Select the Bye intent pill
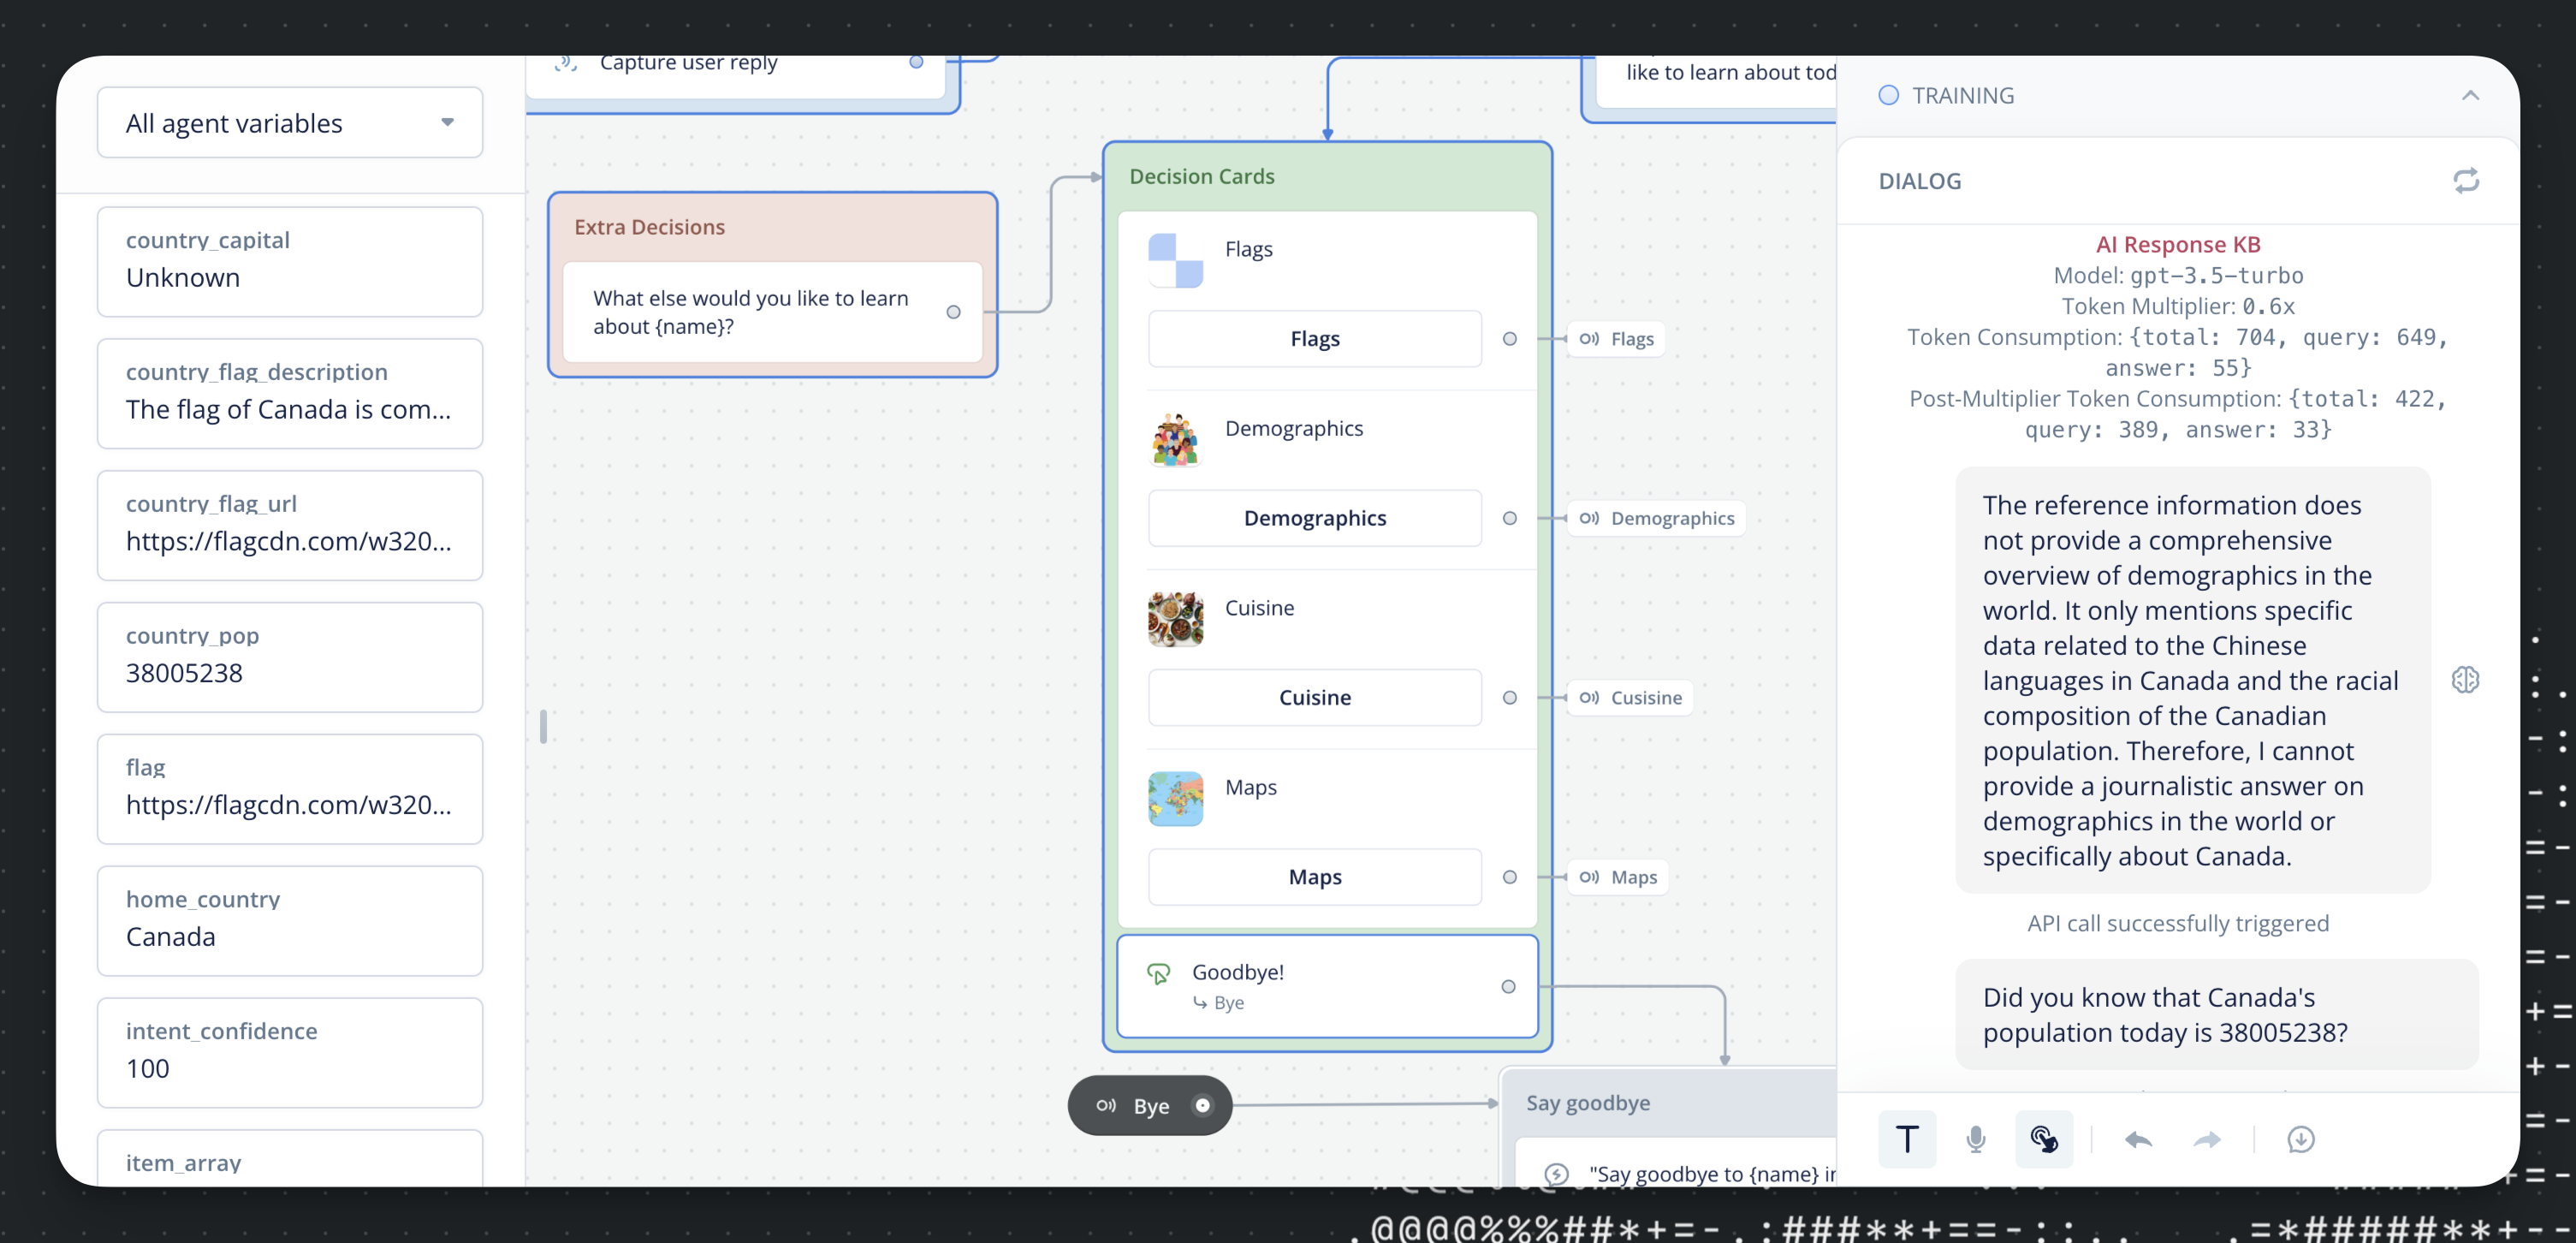Screen dimensions: 2576x1243 click(x=1149, y=1105)
